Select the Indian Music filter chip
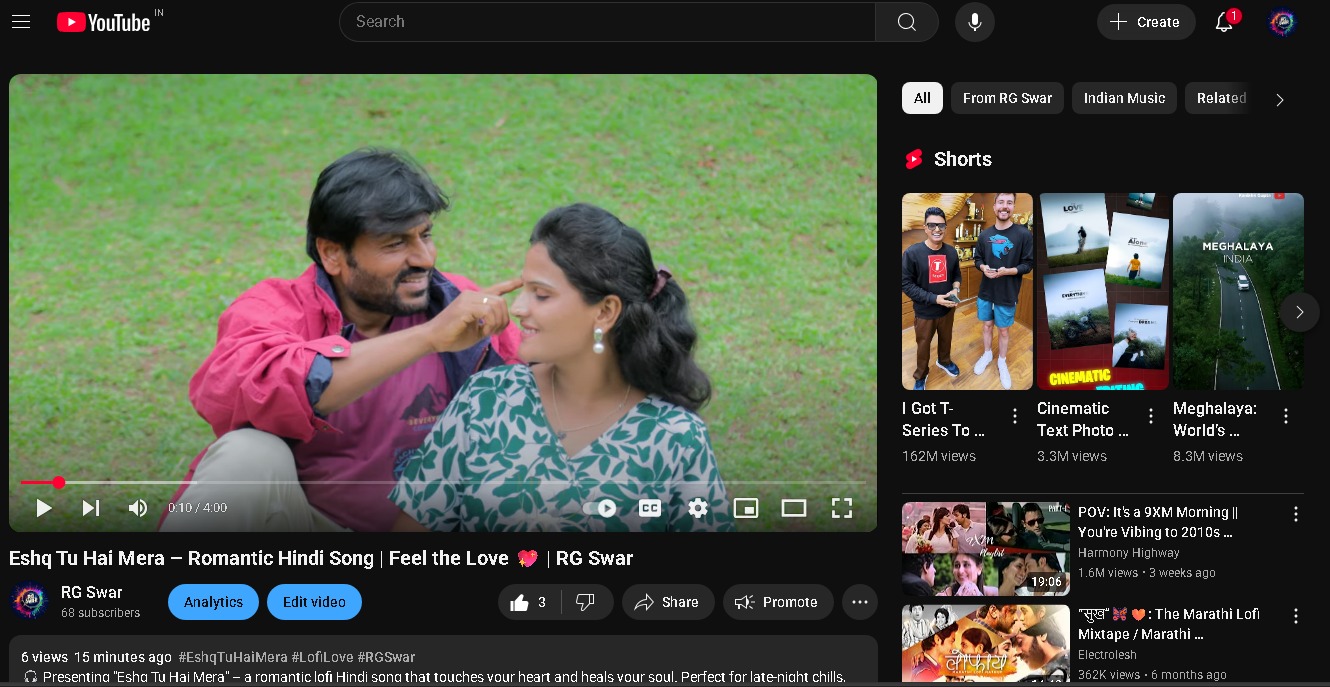1330x687 pixels. click(x=1124, y=98)
